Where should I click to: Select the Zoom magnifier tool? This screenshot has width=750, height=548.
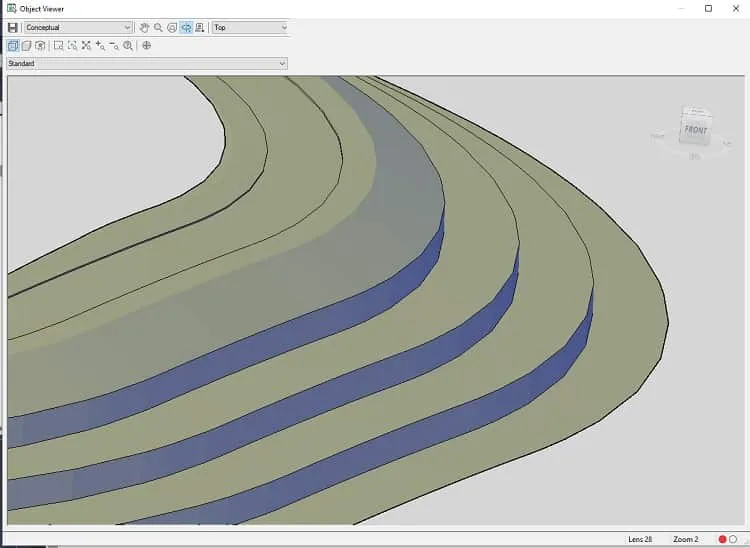[x=158, y=28]
